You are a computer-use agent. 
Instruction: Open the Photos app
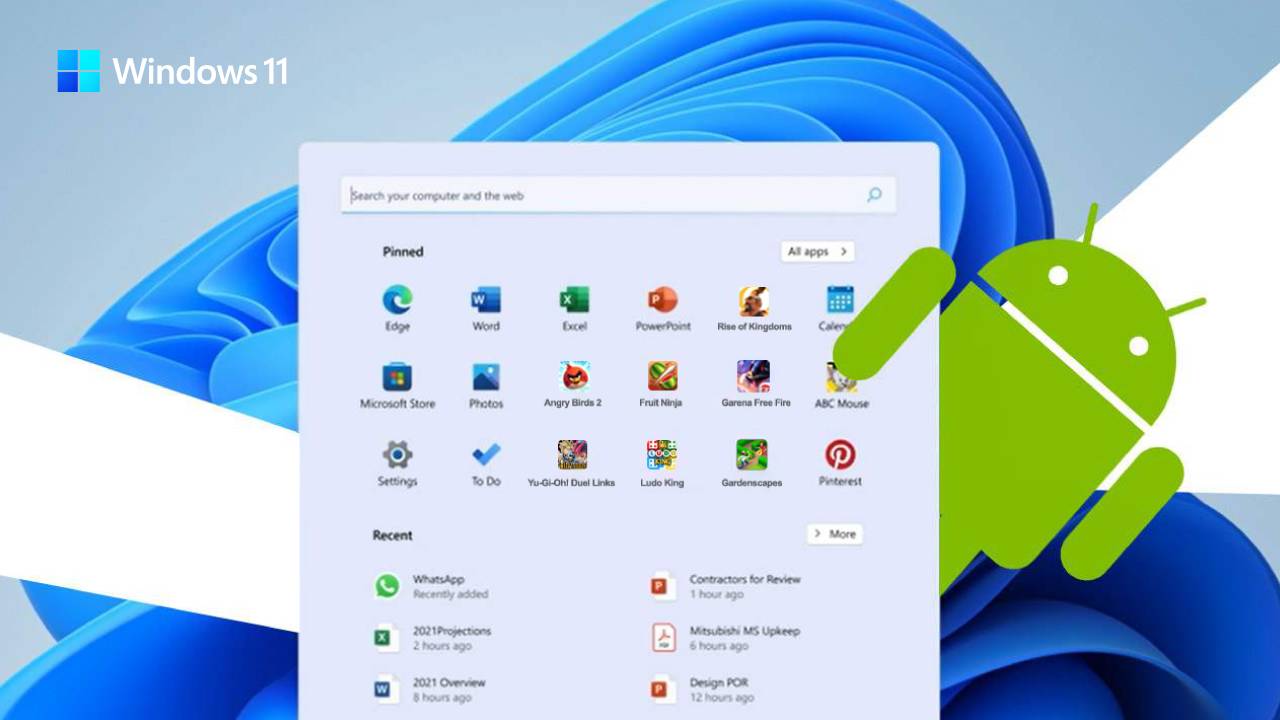tap(486, 377)
